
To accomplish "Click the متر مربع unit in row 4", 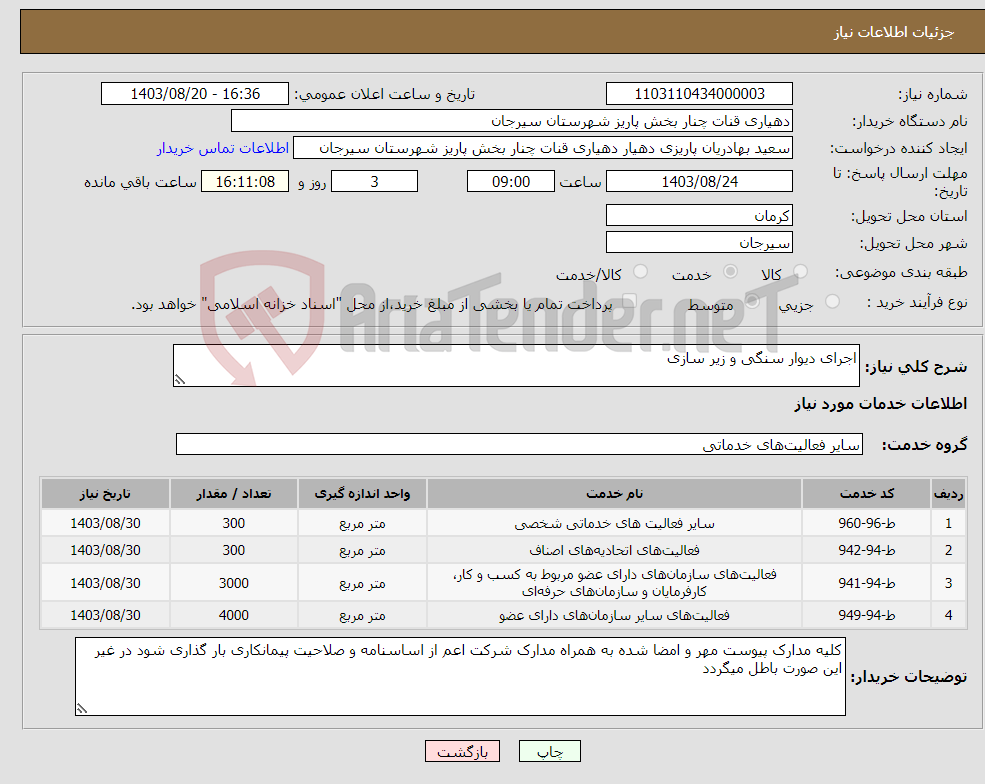I will 362,615.
